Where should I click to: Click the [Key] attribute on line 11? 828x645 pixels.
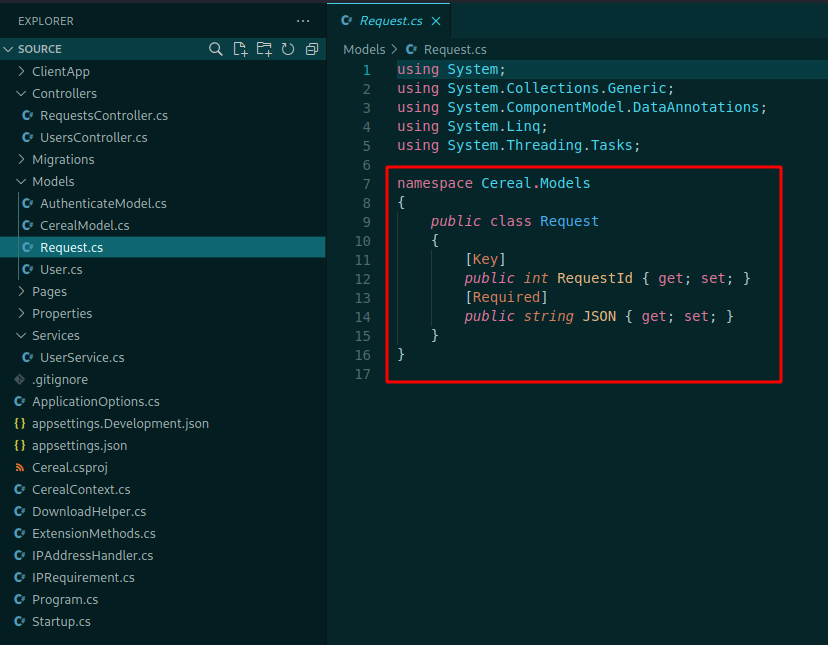[x=485, y=259]
